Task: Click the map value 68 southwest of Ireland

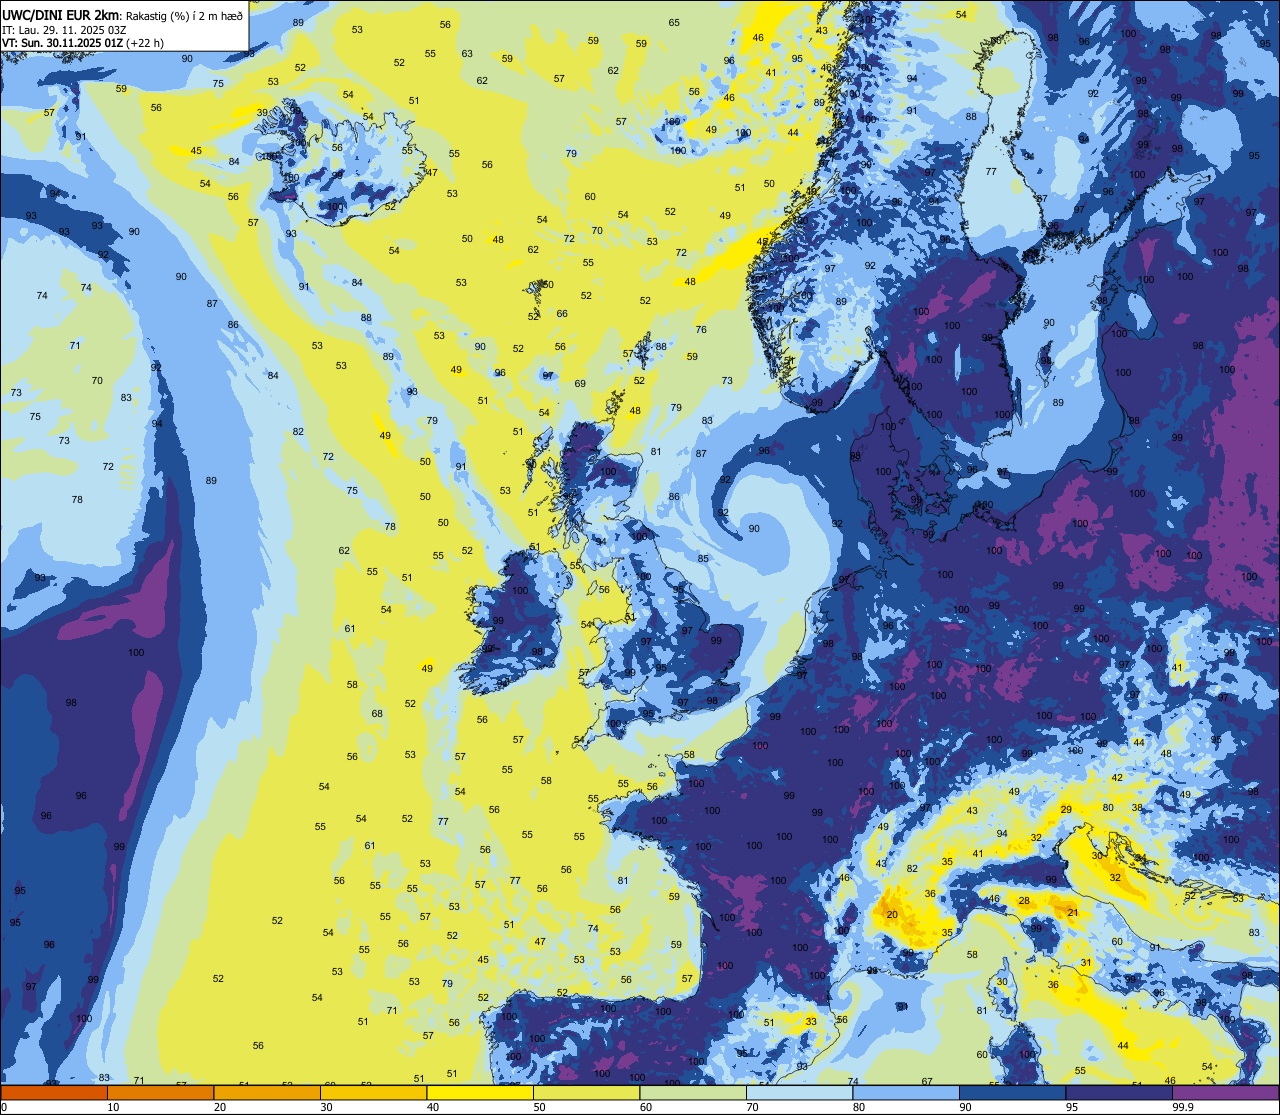Action: 377,713
